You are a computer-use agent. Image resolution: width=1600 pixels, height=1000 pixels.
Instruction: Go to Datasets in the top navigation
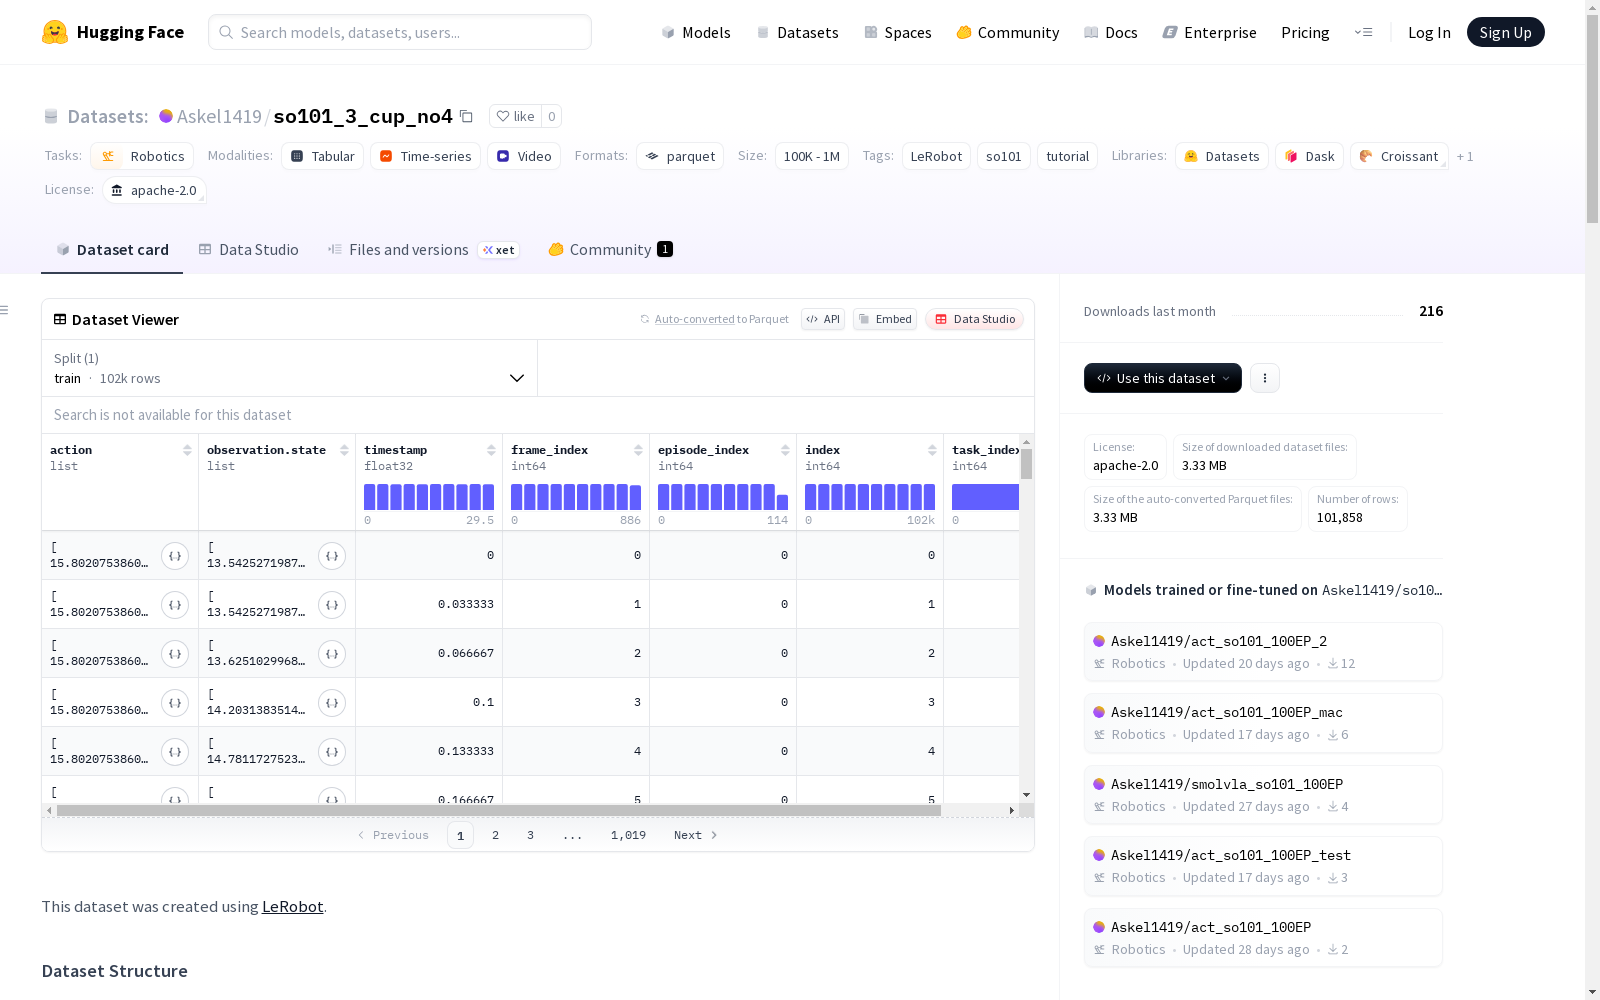[797, 32]
